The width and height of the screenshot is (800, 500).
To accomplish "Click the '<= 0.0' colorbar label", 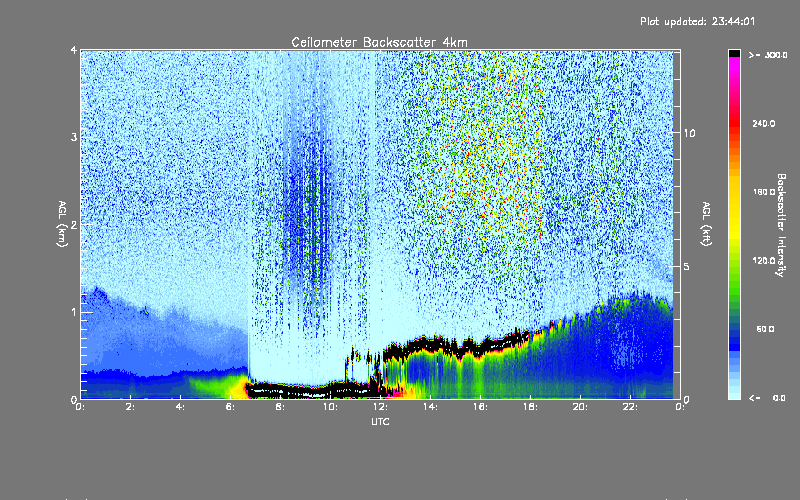I will pyautogui.click(x=768, y=397).
